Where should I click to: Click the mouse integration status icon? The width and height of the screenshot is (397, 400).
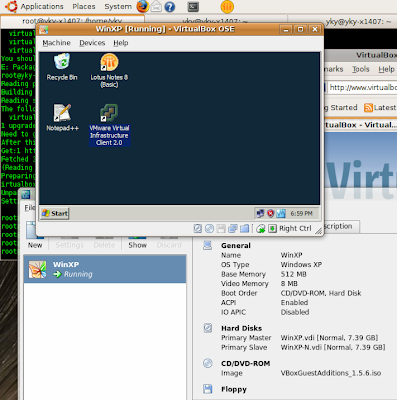(261, 228)
